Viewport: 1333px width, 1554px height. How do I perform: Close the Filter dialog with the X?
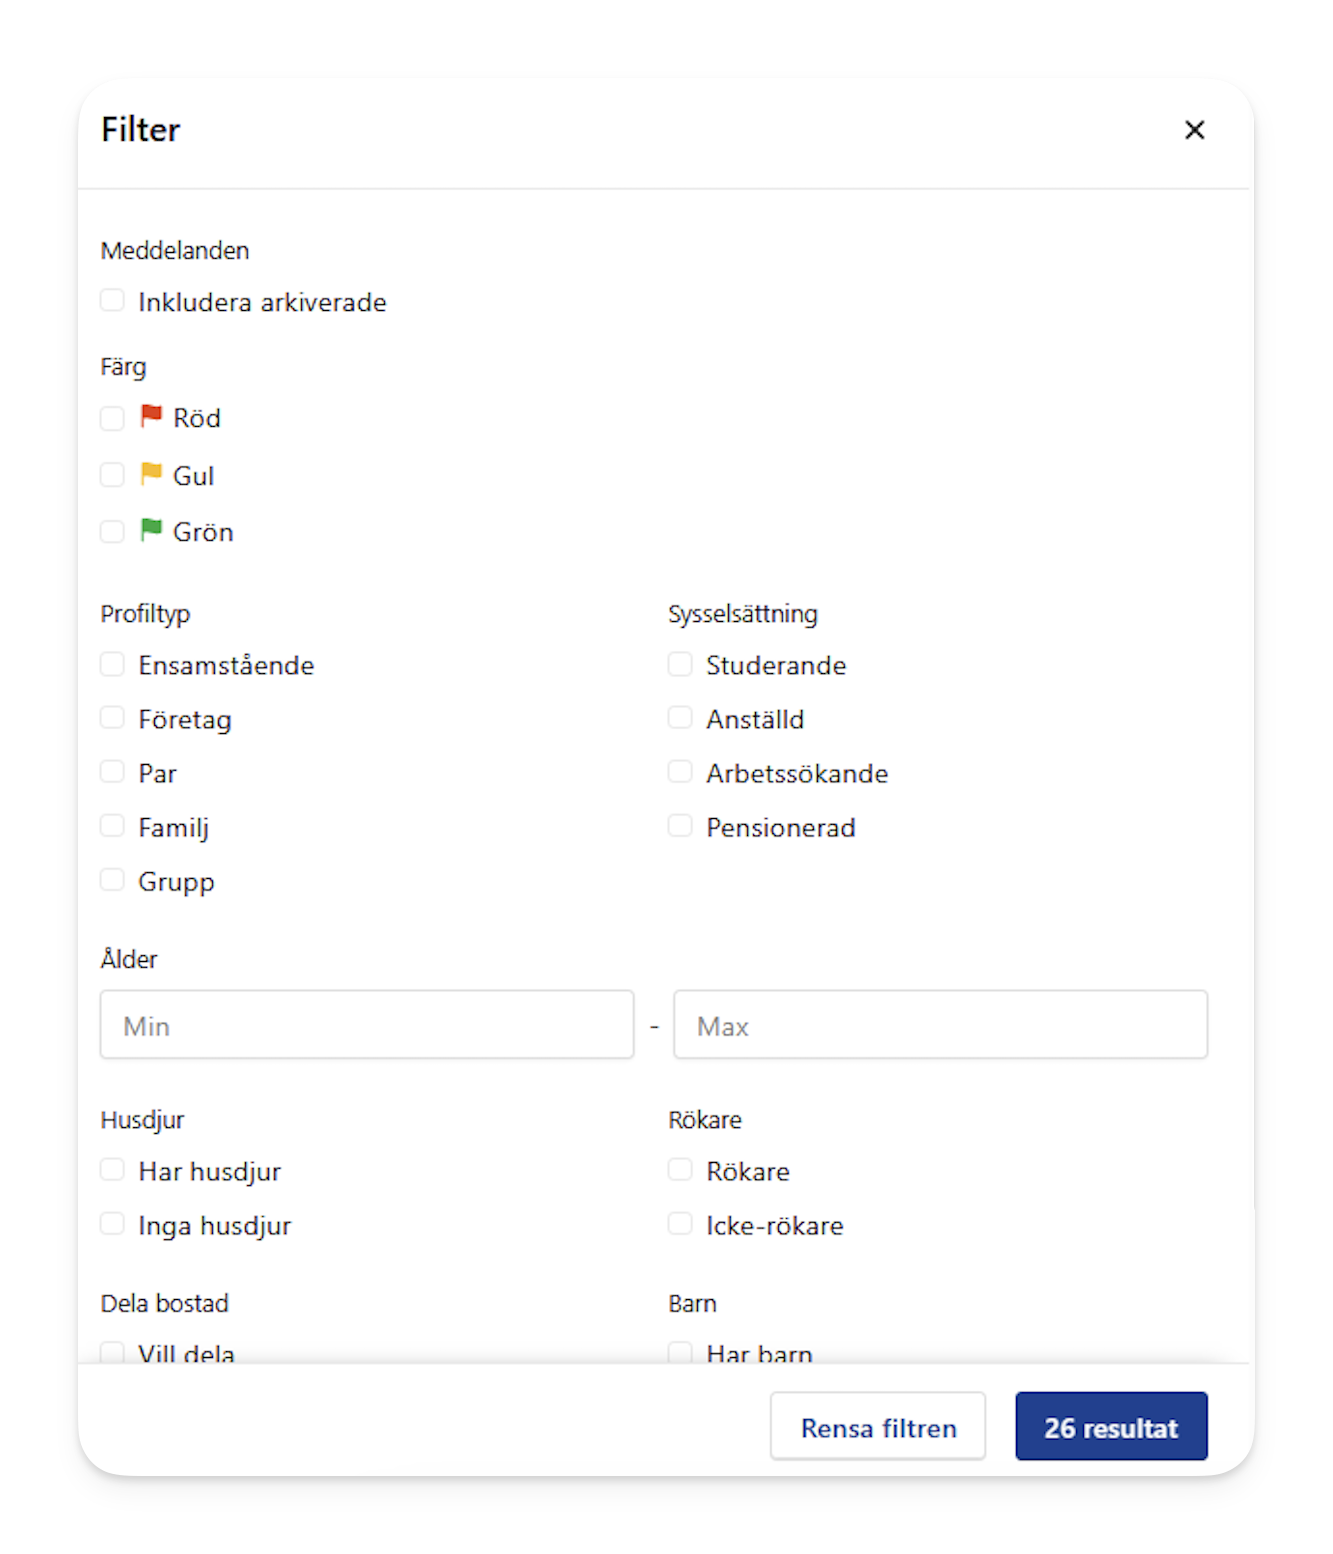coord(1194,130)
